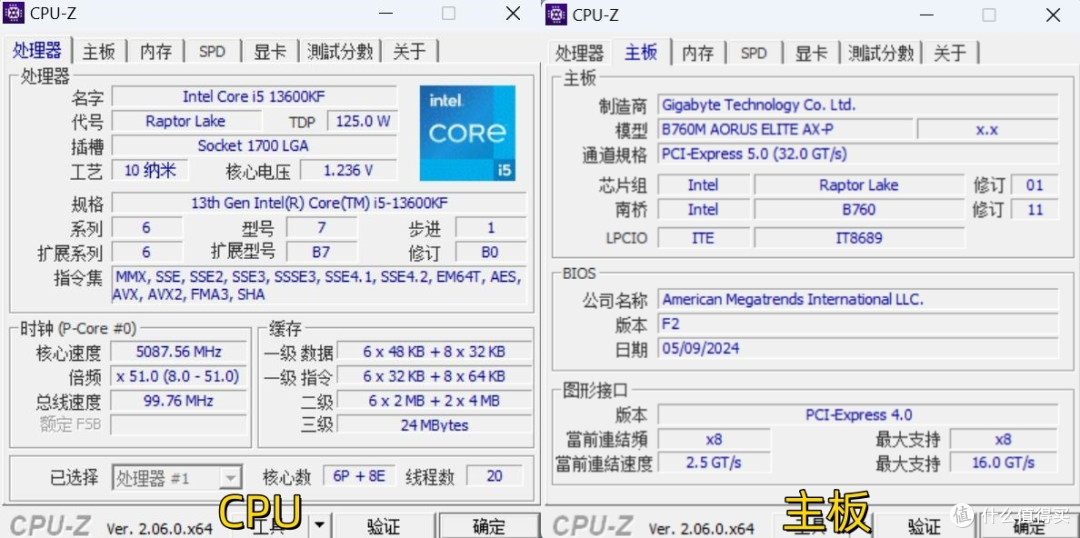Open the 处理器 #1 selection dropdown
The image size is (1080, 538).
(x=177, y=477)
